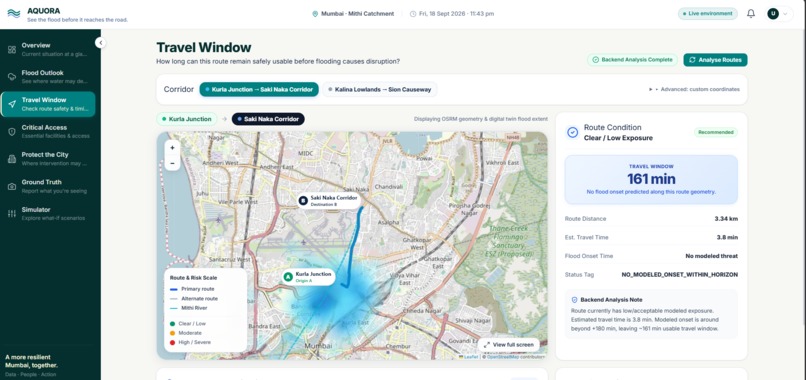Click the Ground Truth camera icon
Image resolution: width=806 pixels, height=380 pixels.
(x=12, y=186)
